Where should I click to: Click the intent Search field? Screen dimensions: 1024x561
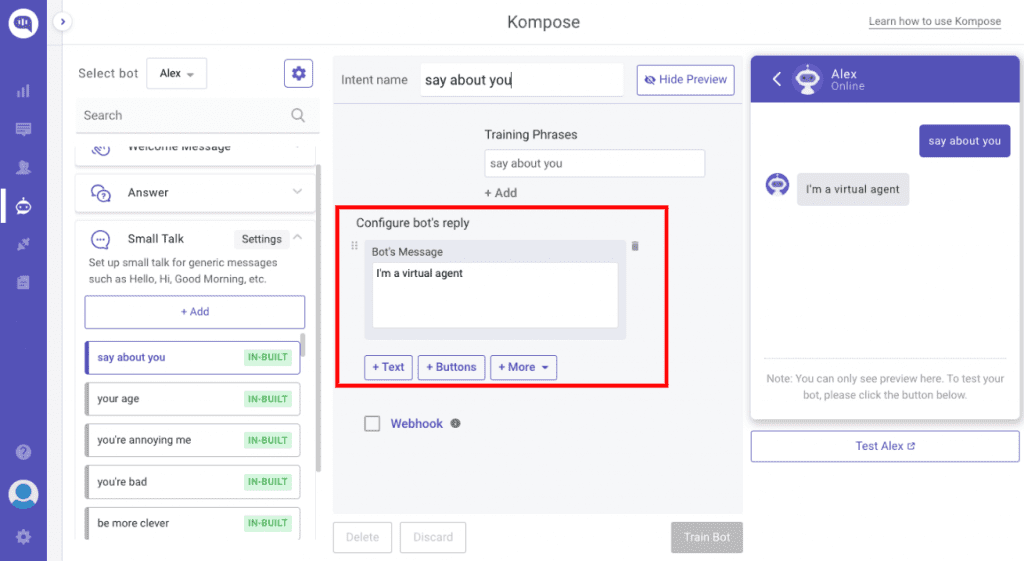click(197, 116)
